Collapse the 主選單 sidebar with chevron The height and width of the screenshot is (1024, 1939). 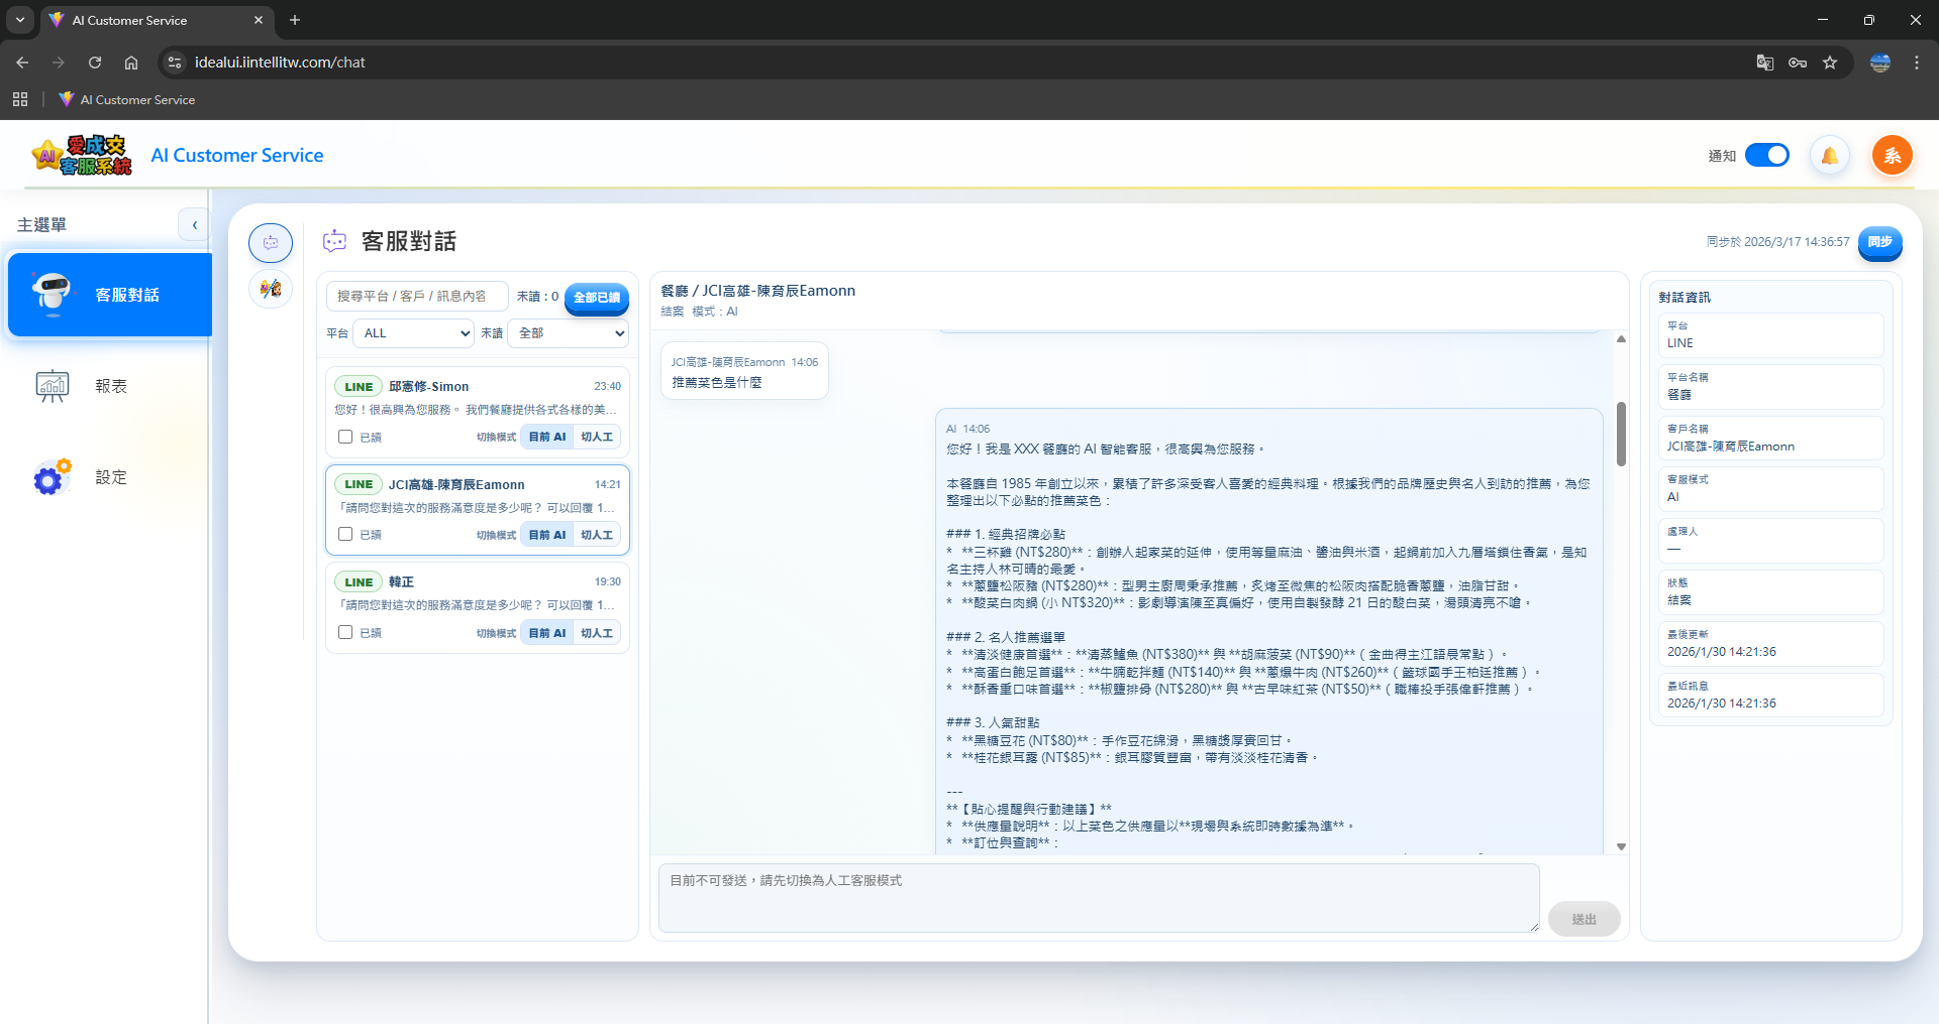pyautogui.click(x=194, y=225)
